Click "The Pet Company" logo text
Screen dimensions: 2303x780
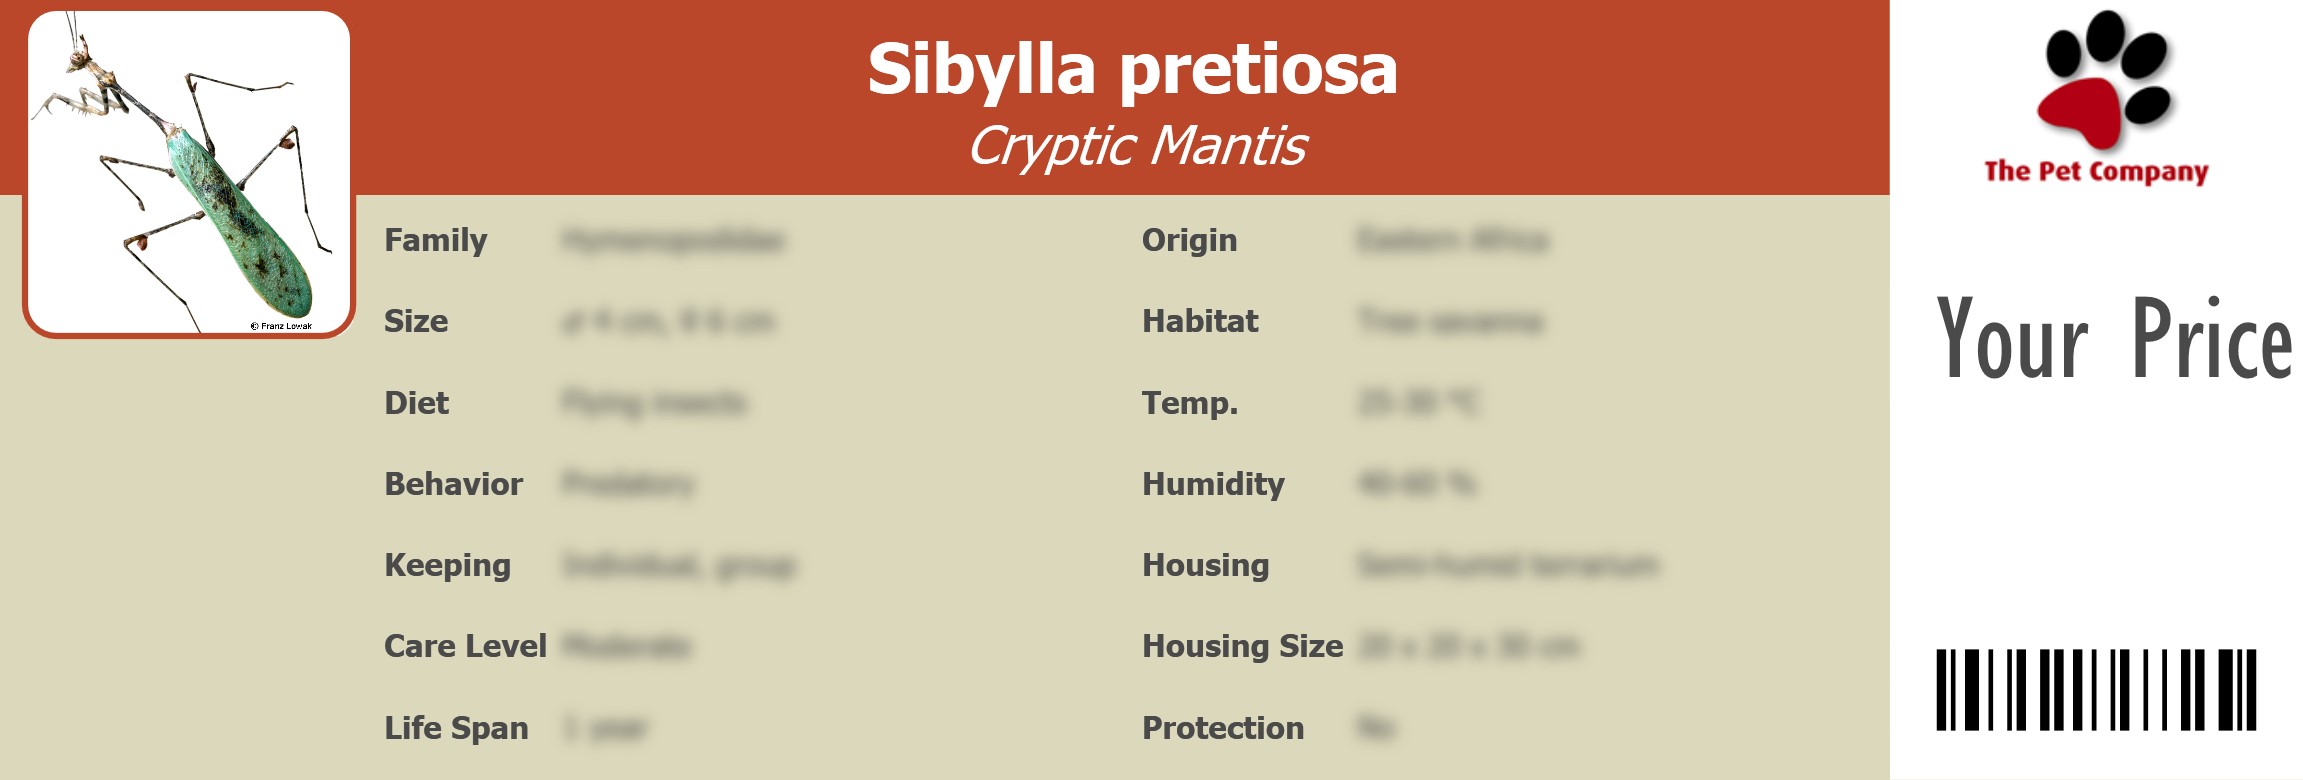[x=2096, y=171]
